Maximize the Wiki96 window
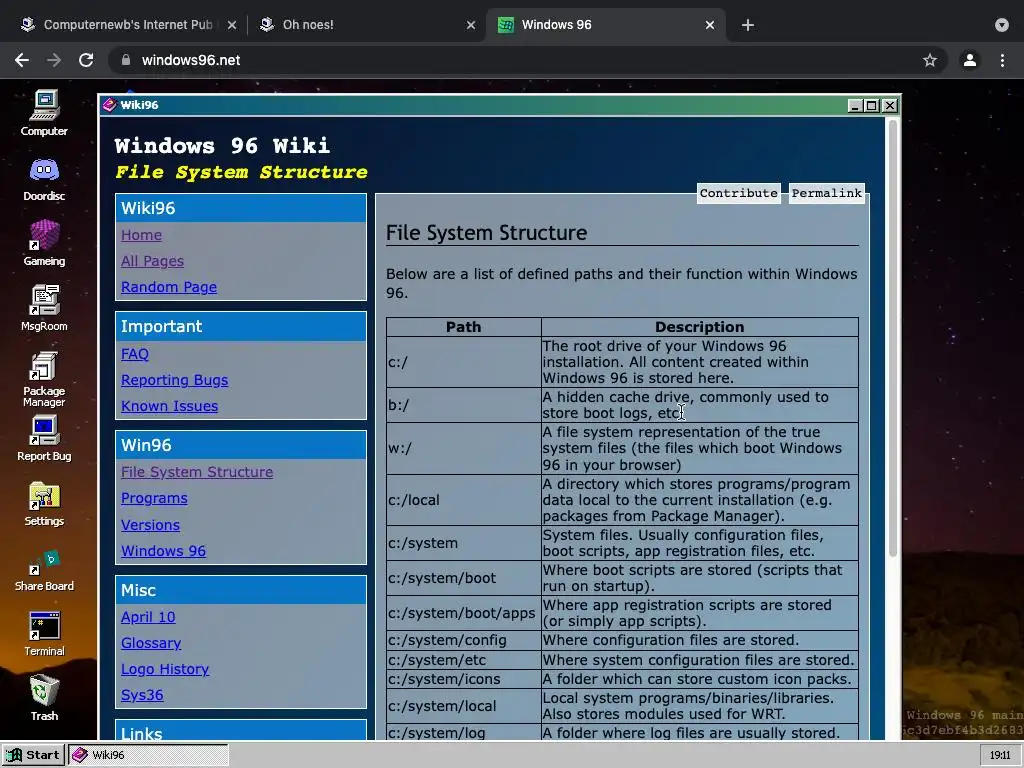 coord(872,106)
